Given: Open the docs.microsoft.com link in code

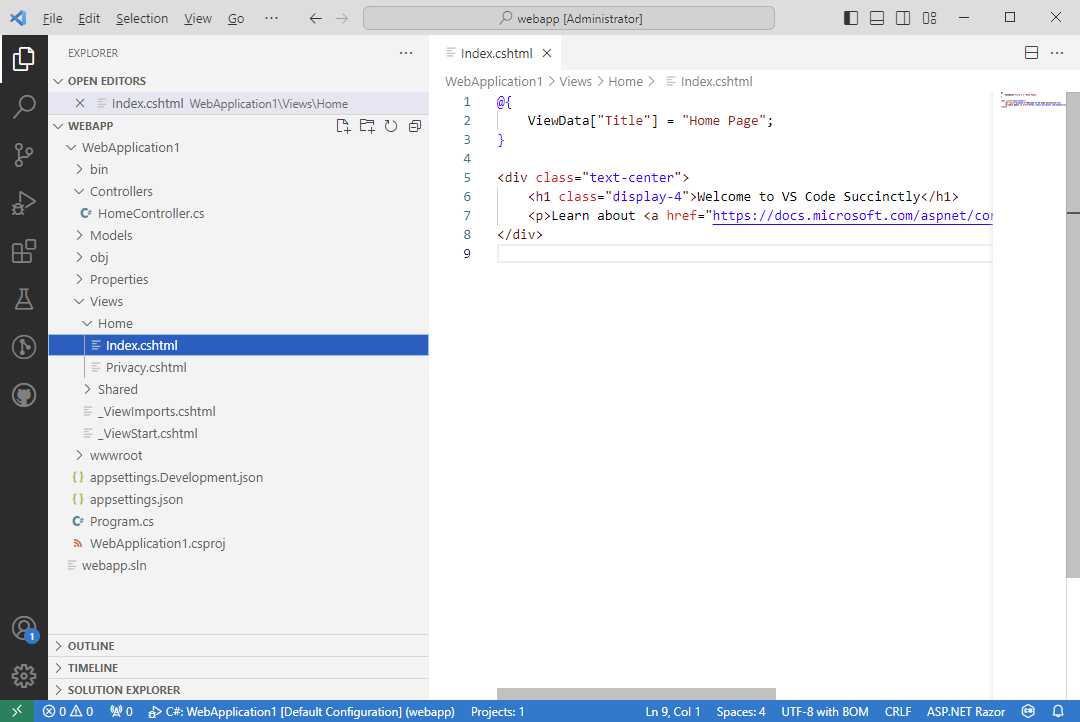Looking at the screenshot, I should (x=852, y=216).
